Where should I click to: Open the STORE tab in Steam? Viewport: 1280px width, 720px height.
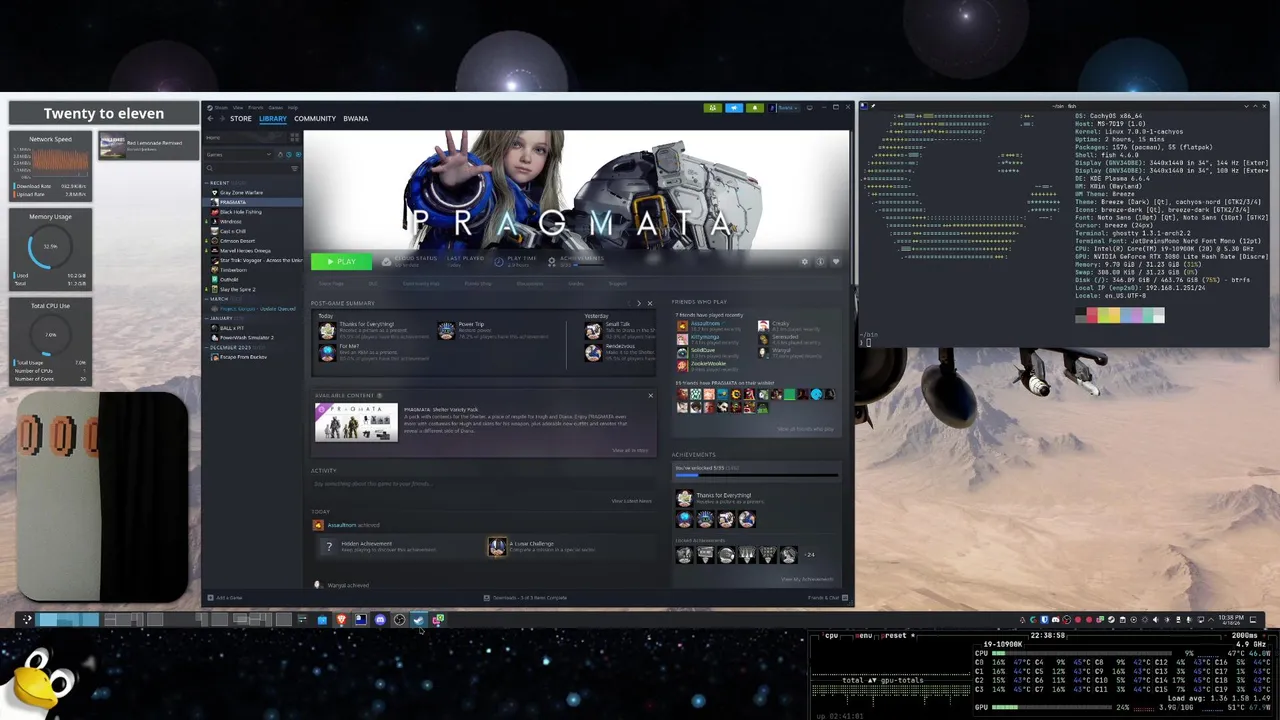click(x=241, y=118)
